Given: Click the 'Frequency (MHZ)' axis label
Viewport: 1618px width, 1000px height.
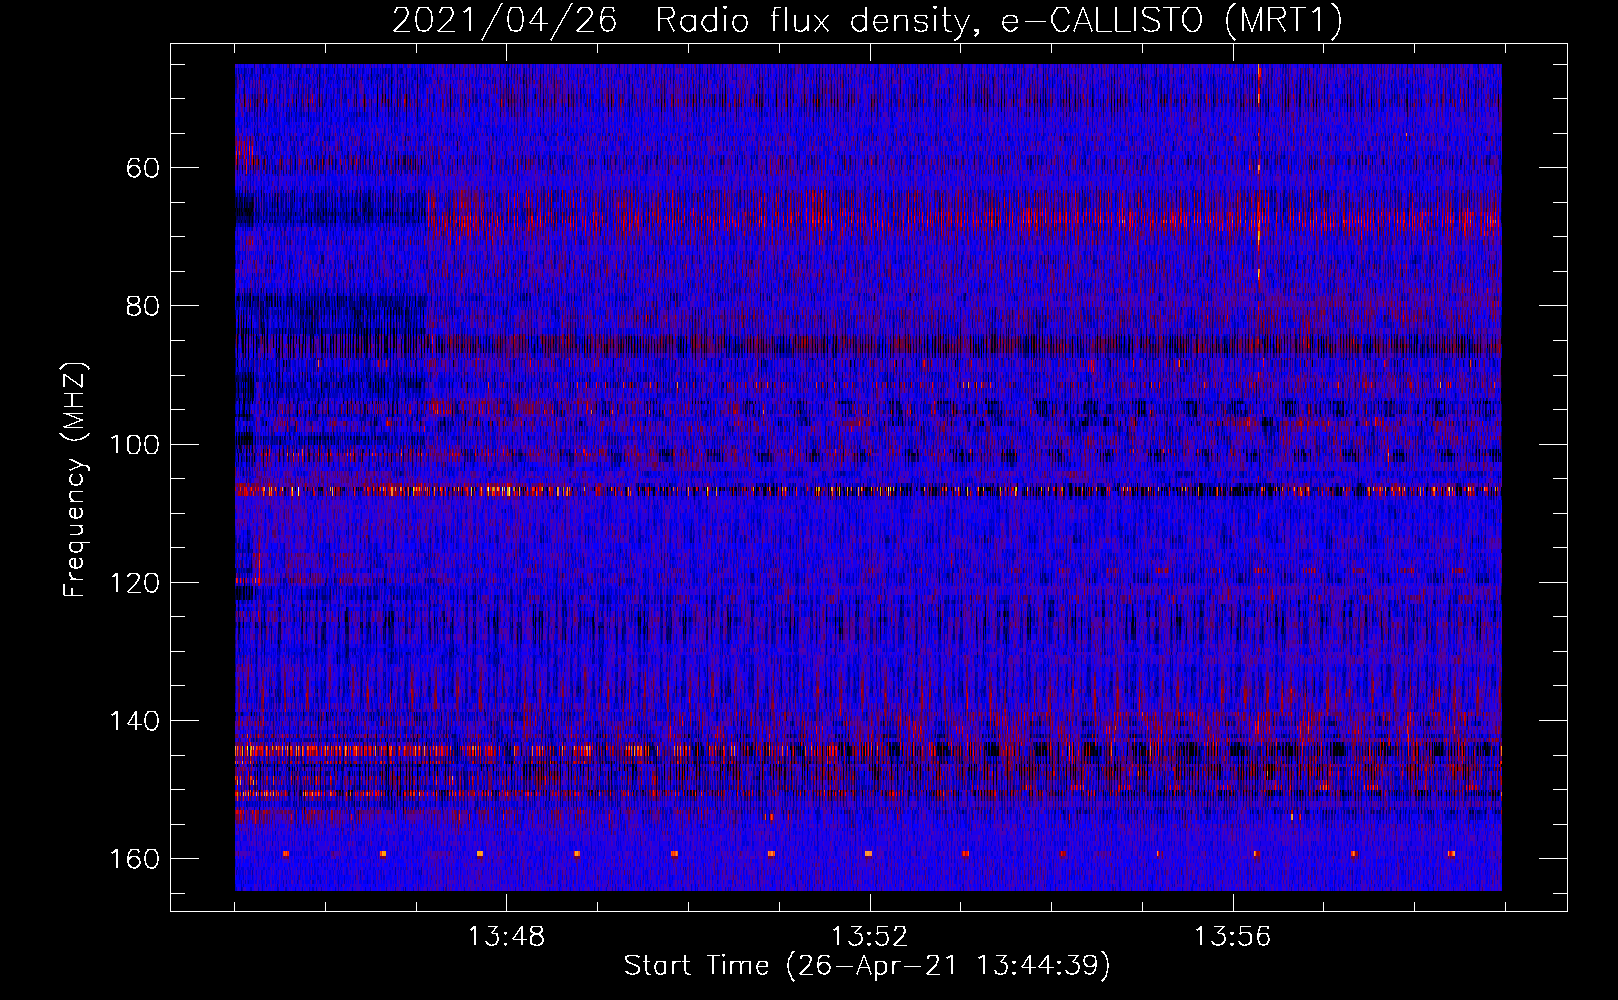Looking at the screenshot, I should point(75,479).
